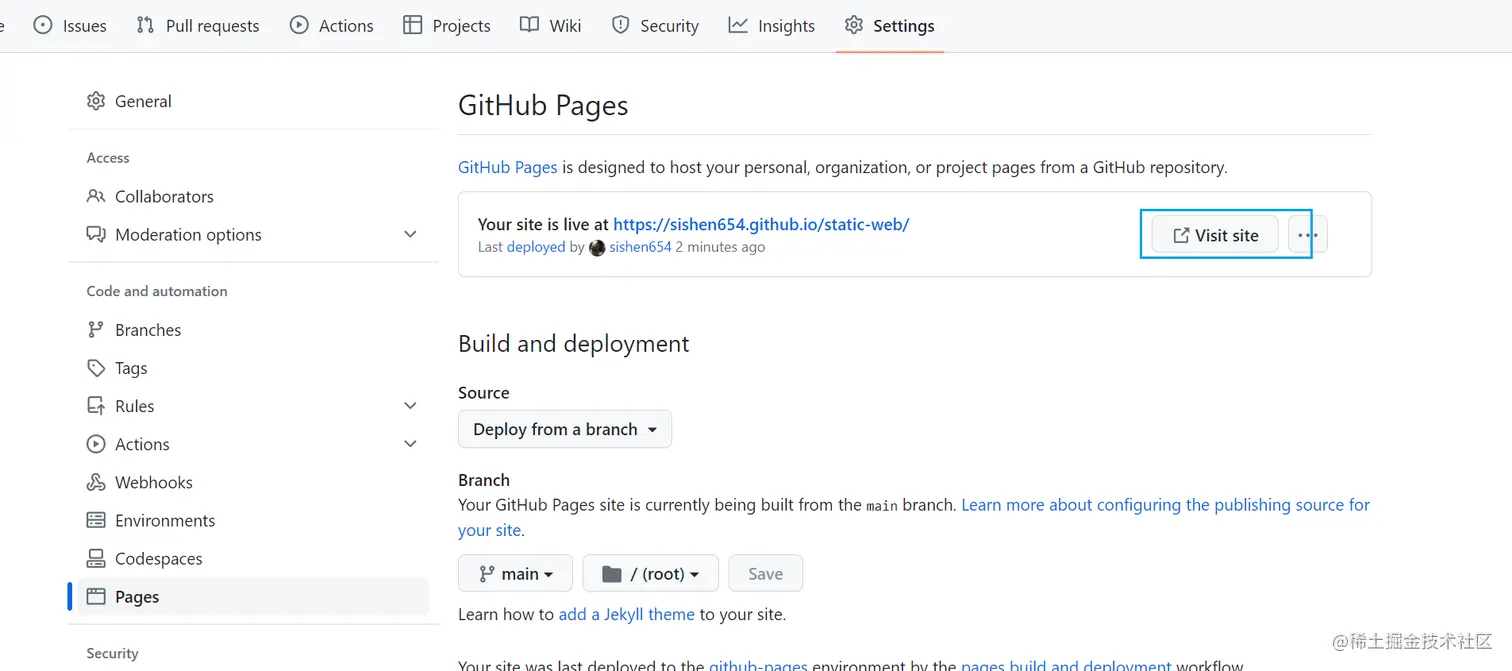This screenshot has width=1512, height=671.
Task: Select Pages in the sidebar
Action: click(253, 597)
